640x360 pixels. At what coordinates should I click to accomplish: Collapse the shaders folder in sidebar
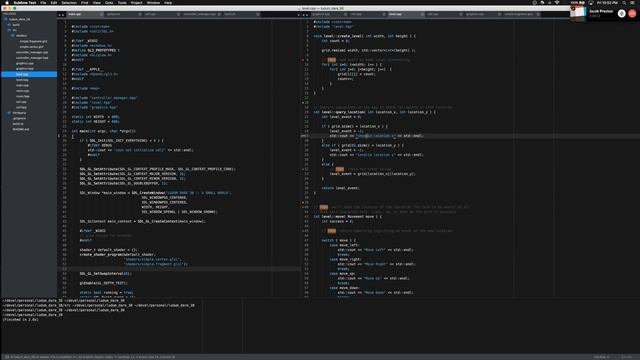[13, 36]
